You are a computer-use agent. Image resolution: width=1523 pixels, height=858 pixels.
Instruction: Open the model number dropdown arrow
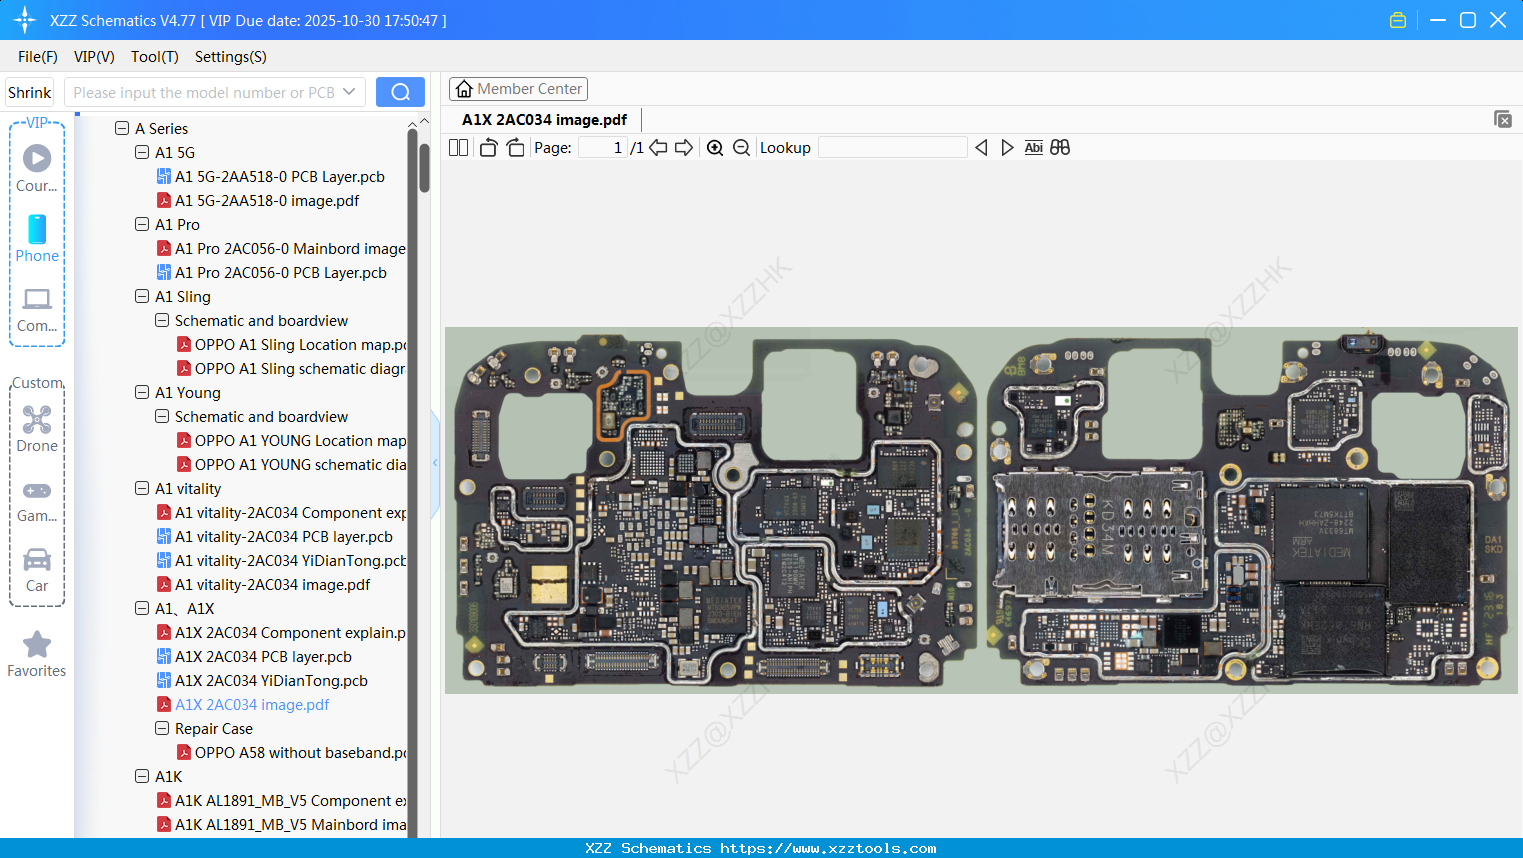click(x=349, y=92)
